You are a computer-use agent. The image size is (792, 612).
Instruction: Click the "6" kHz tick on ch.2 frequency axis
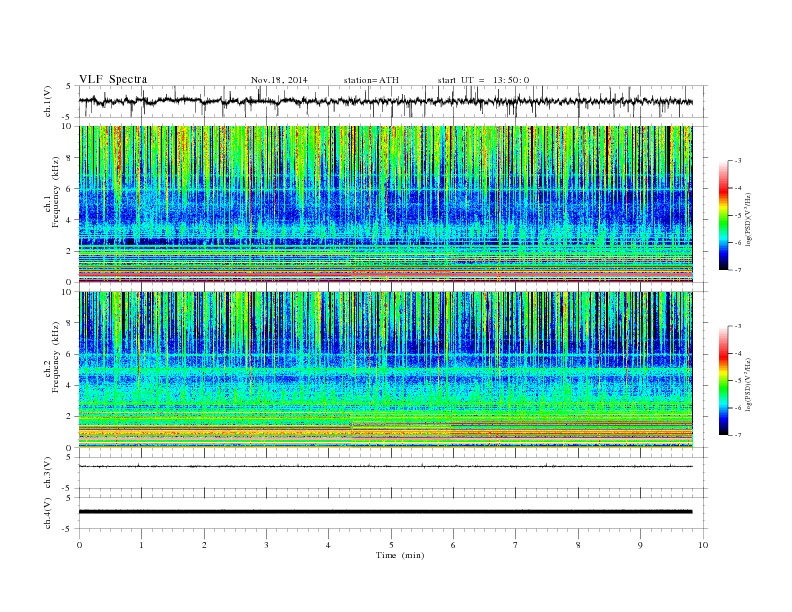click(70, 354)
